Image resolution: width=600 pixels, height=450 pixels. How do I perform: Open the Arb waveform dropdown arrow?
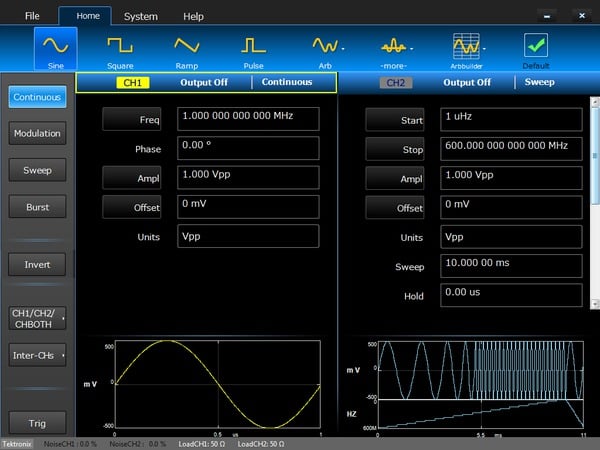[343, 47]
